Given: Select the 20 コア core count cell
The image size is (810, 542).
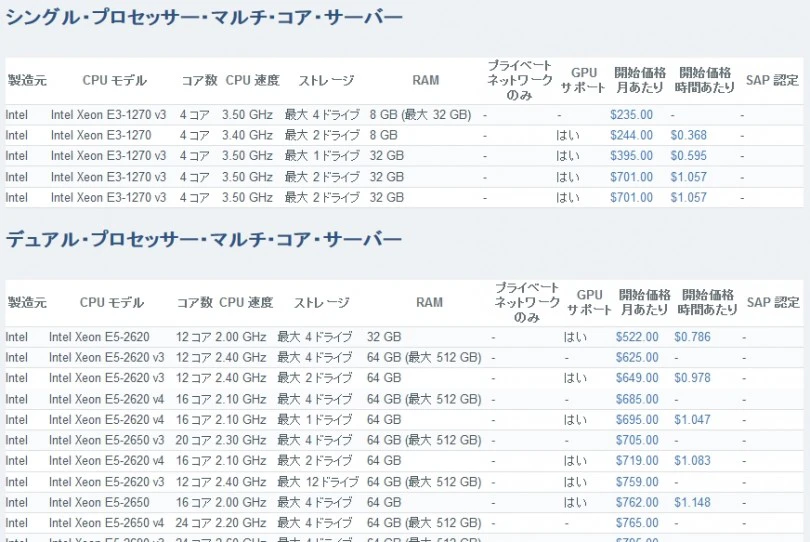Looking at the screenshot, I should click(x=193, y=440).
